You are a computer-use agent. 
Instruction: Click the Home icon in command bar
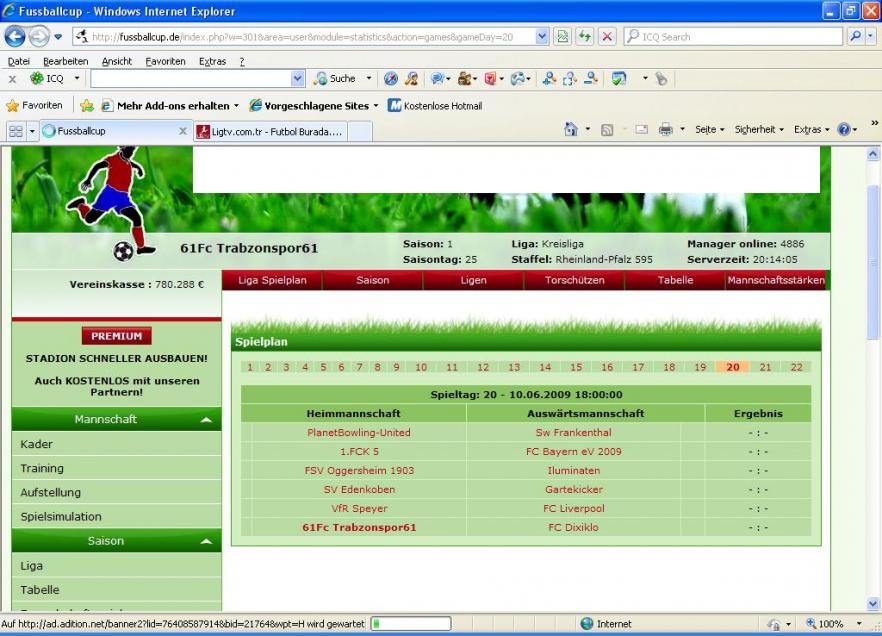click(571, 130)
